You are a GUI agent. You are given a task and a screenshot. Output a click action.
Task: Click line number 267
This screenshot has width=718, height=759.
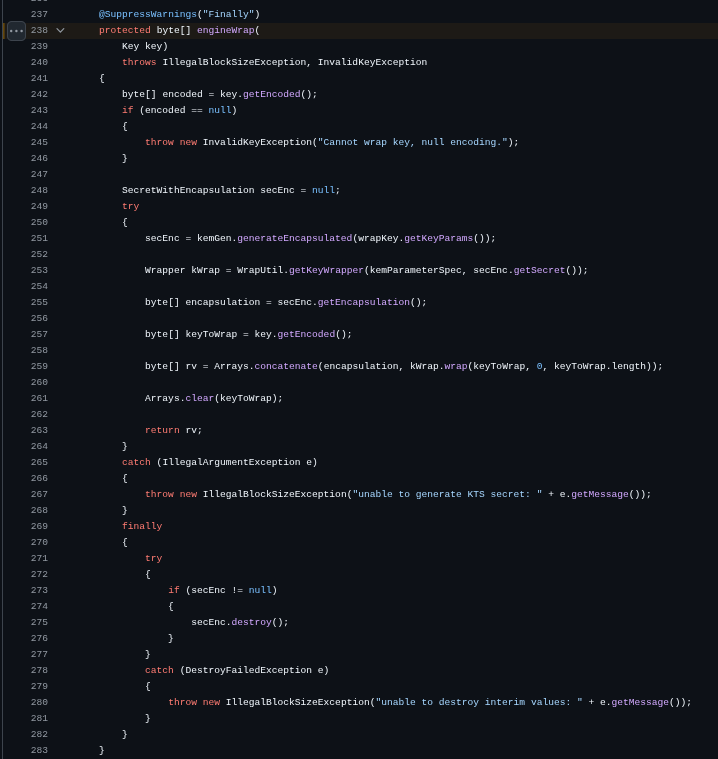click(39, 494)
